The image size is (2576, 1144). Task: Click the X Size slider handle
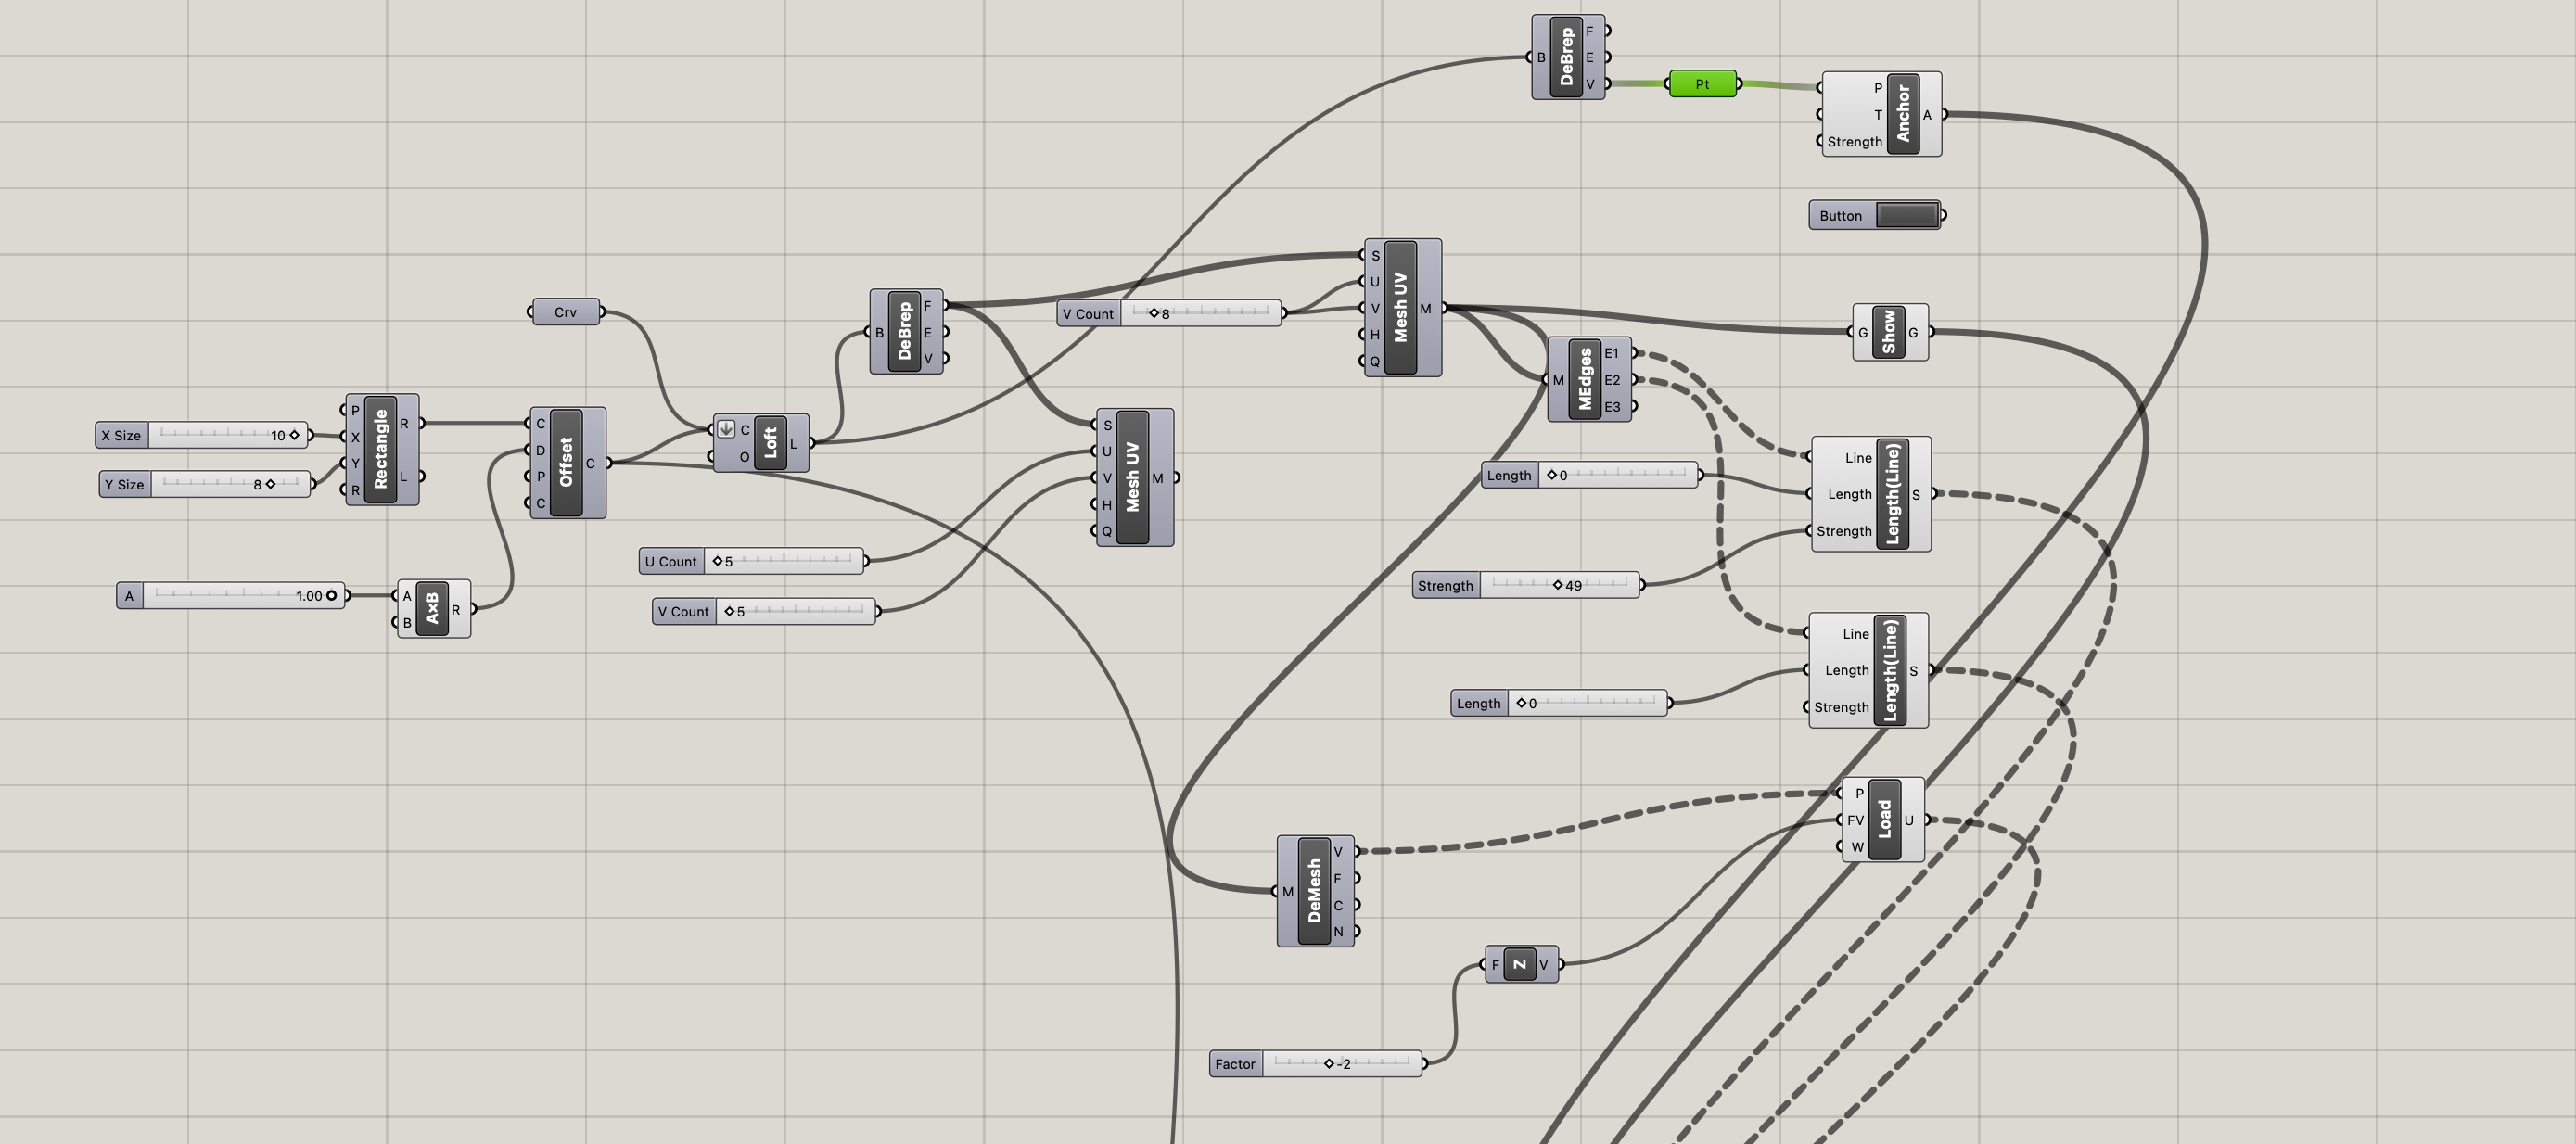tap(294, 435)
